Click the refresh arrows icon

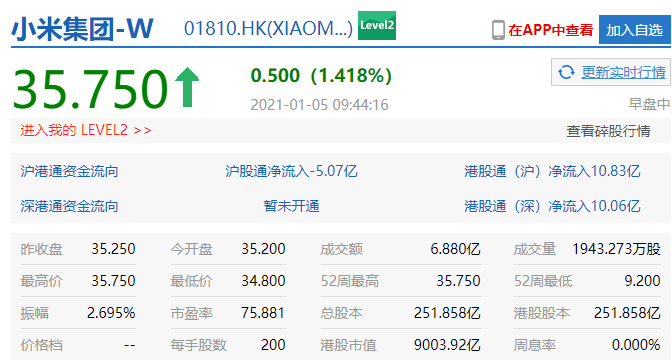tap(566, 72)
